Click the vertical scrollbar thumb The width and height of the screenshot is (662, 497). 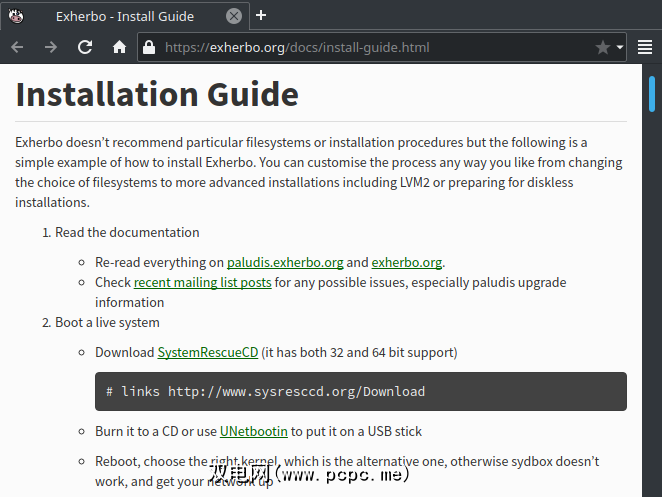(x=652, y=93)
